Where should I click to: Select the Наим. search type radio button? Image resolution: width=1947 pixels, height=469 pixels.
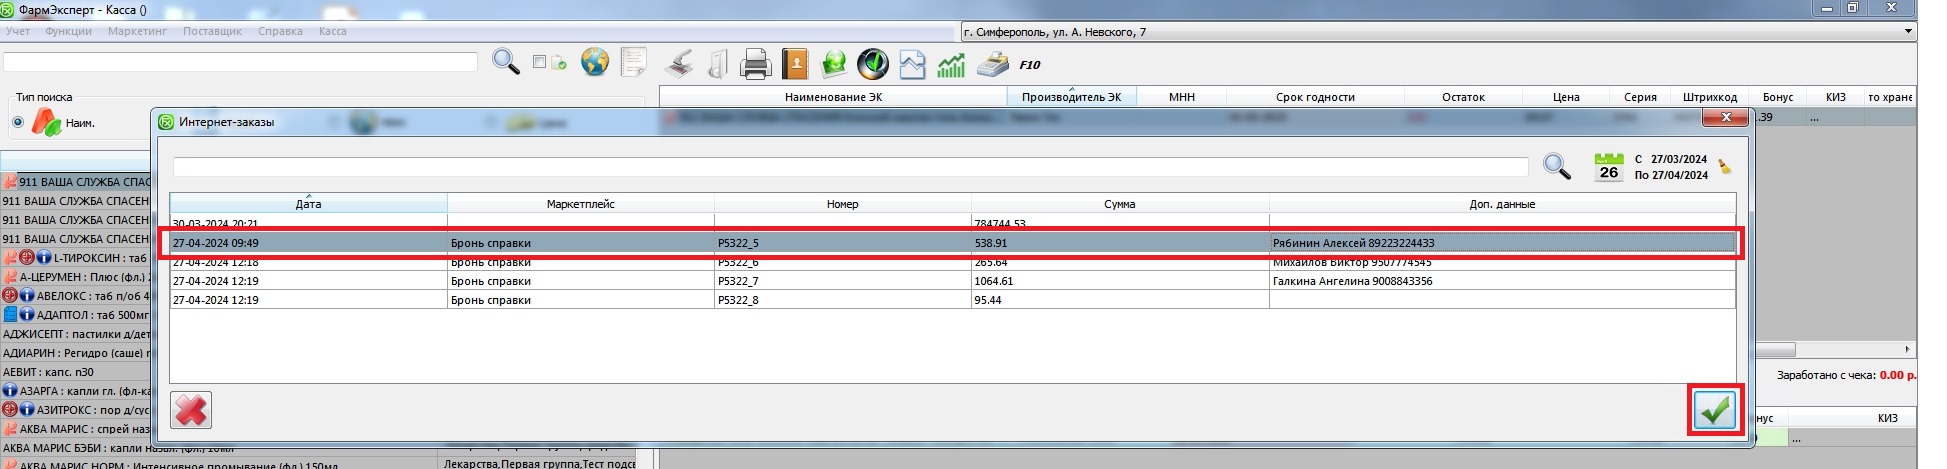pyautogui.click(x=18, y=122)
